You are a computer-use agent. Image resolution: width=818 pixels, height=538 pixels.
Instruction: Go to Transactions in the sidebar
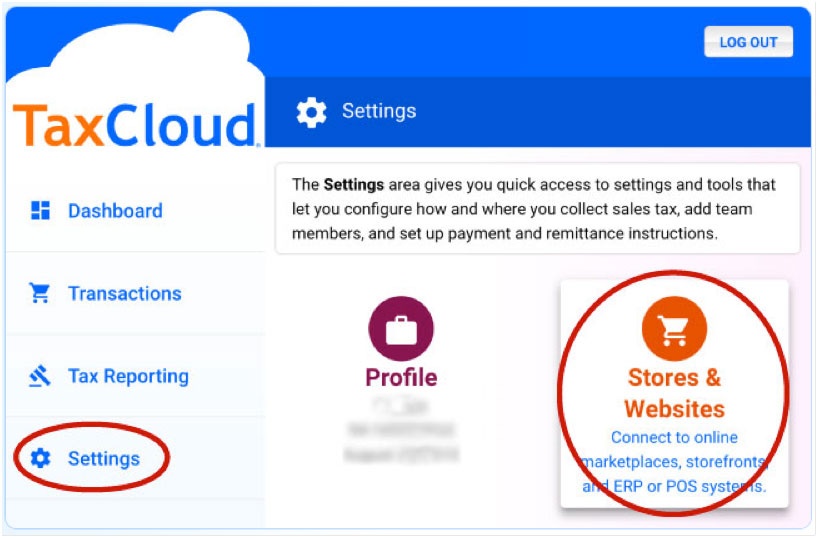(x=125, y=294)
